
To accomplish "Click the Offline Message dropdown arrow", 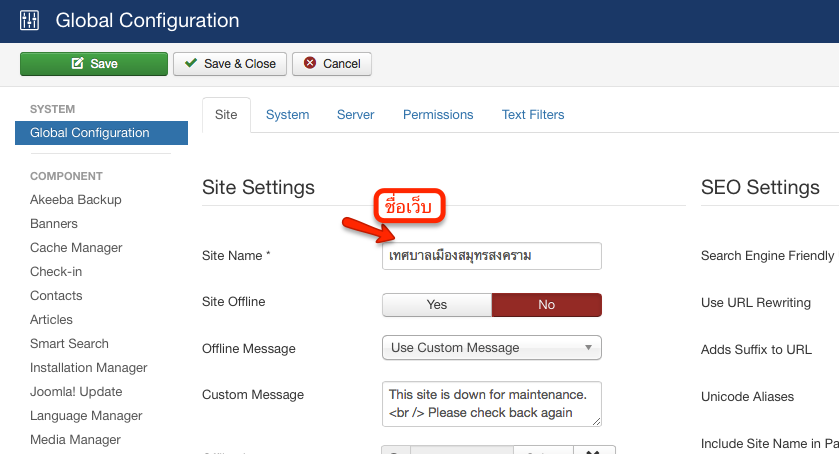I will pyautogui.click(x=588, y=347).
